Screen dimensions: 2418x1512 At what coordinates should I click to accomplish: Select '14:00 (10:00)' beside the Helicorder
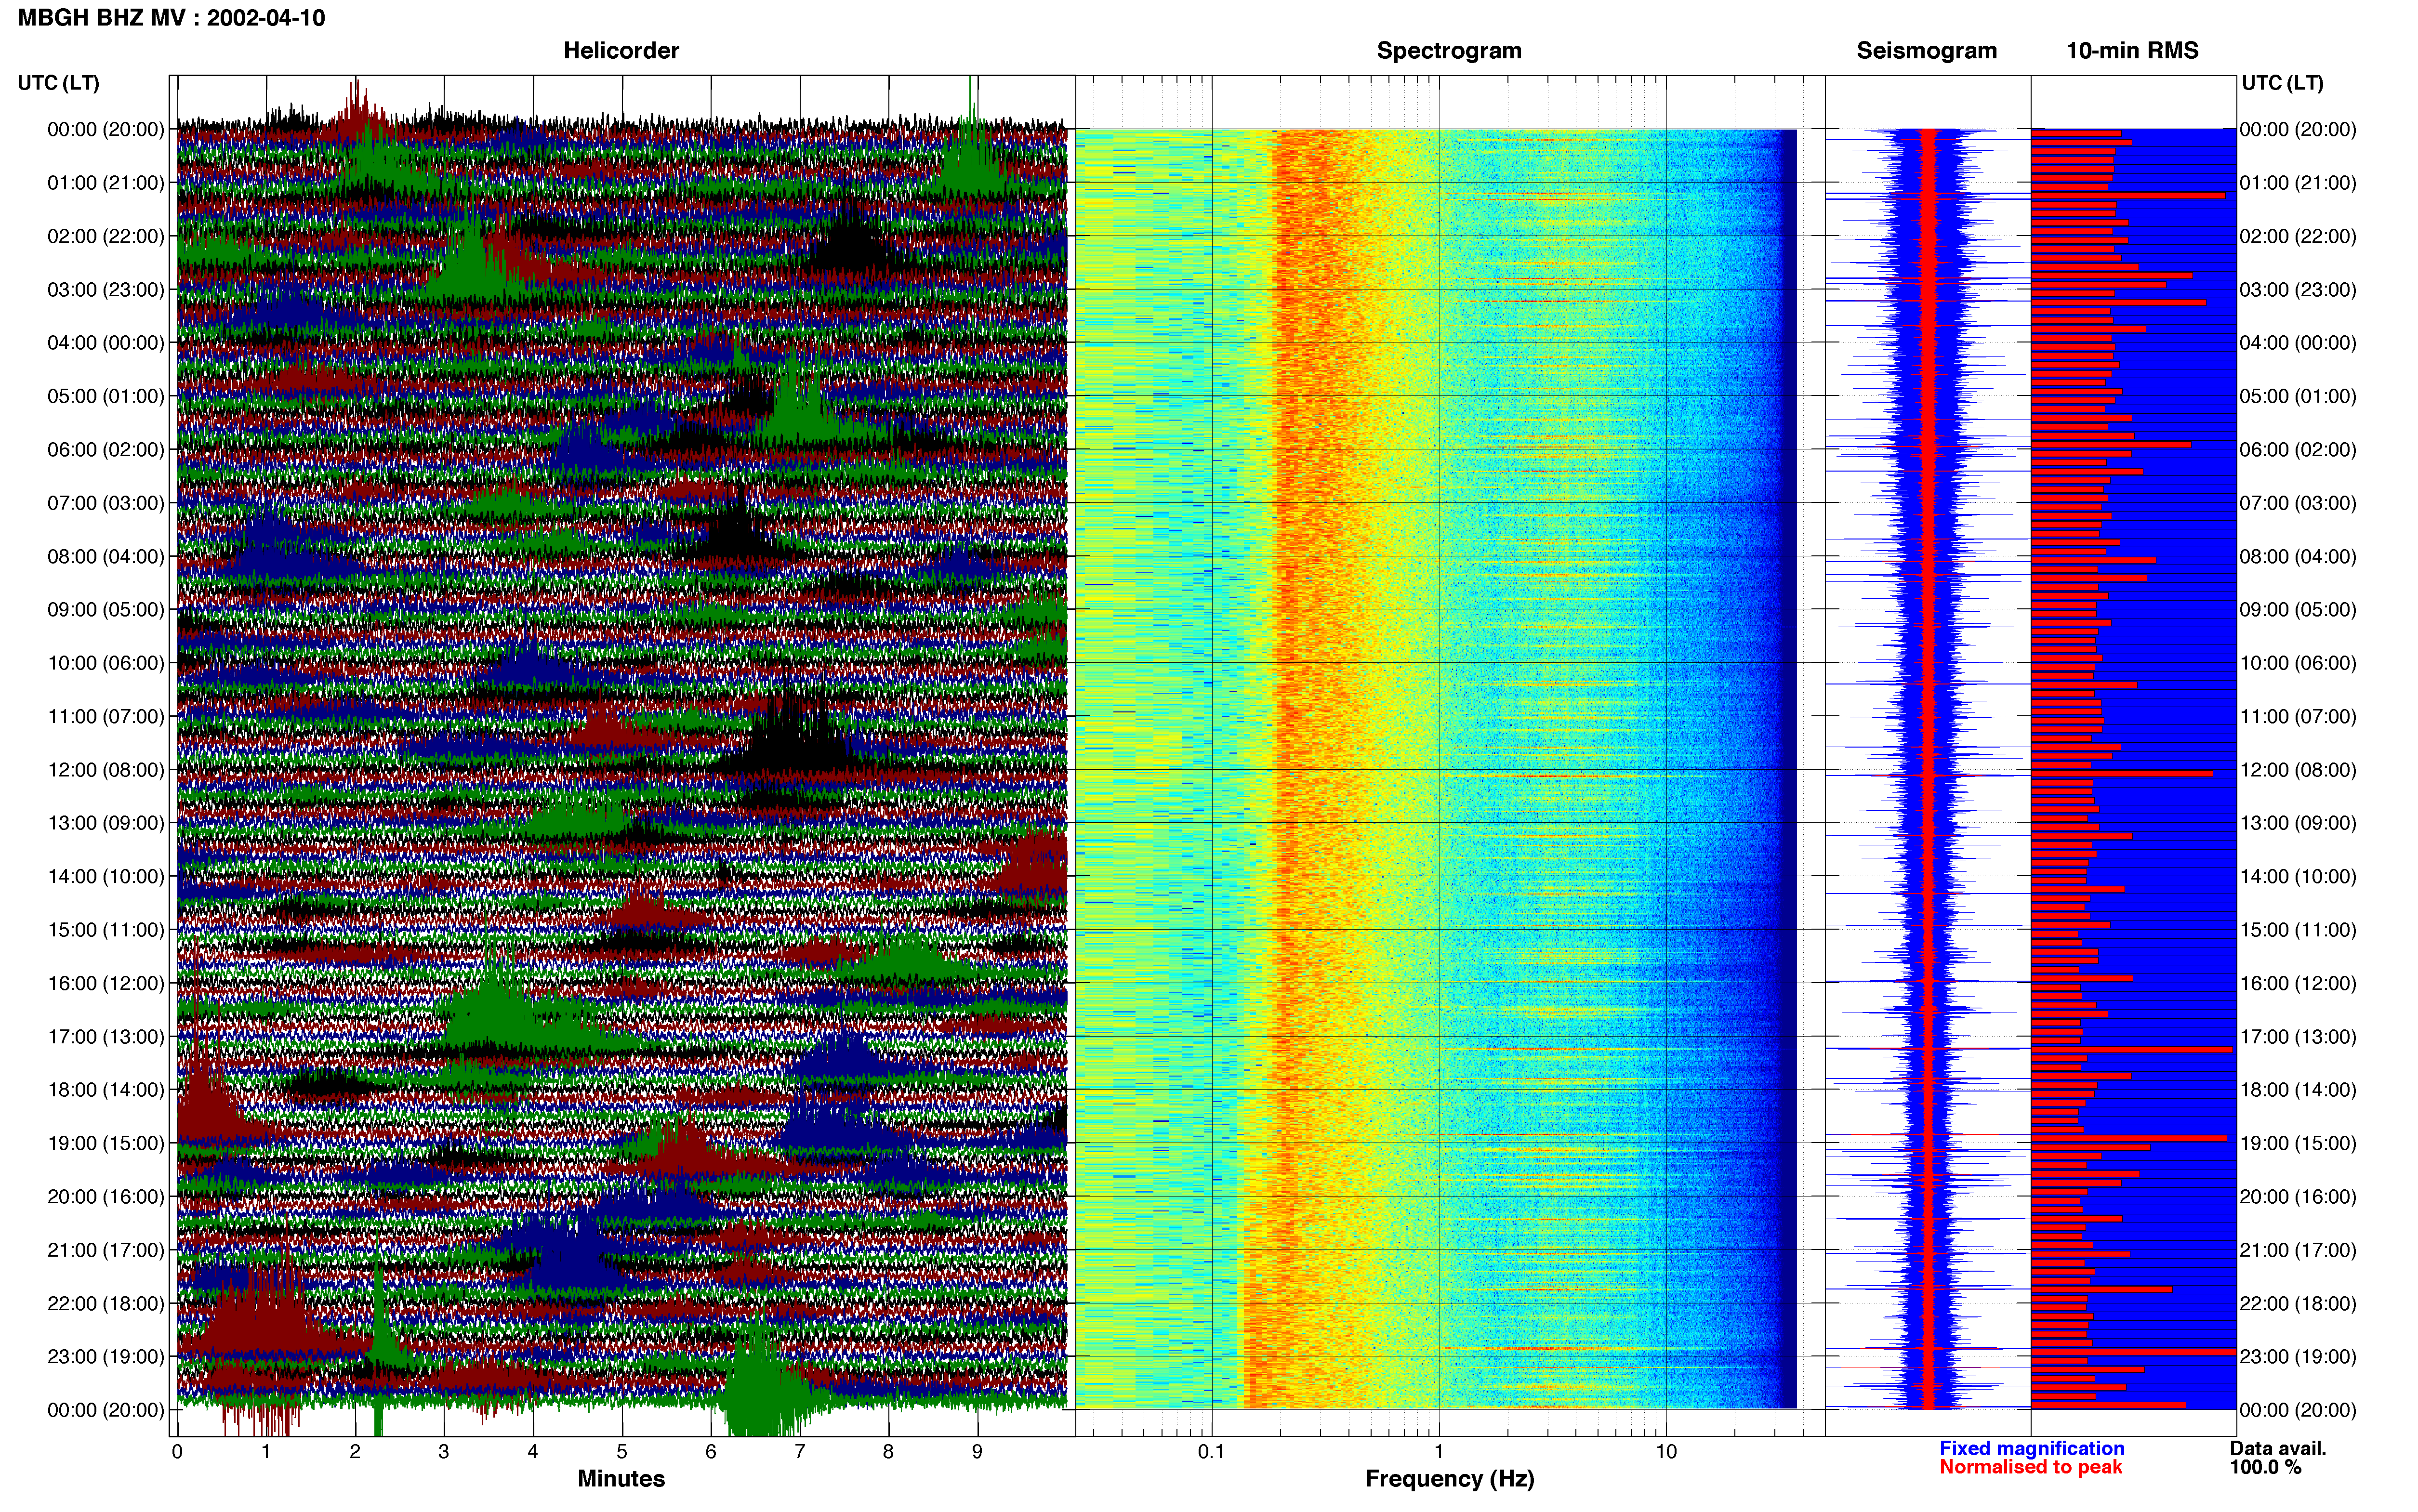pos(106,877)
